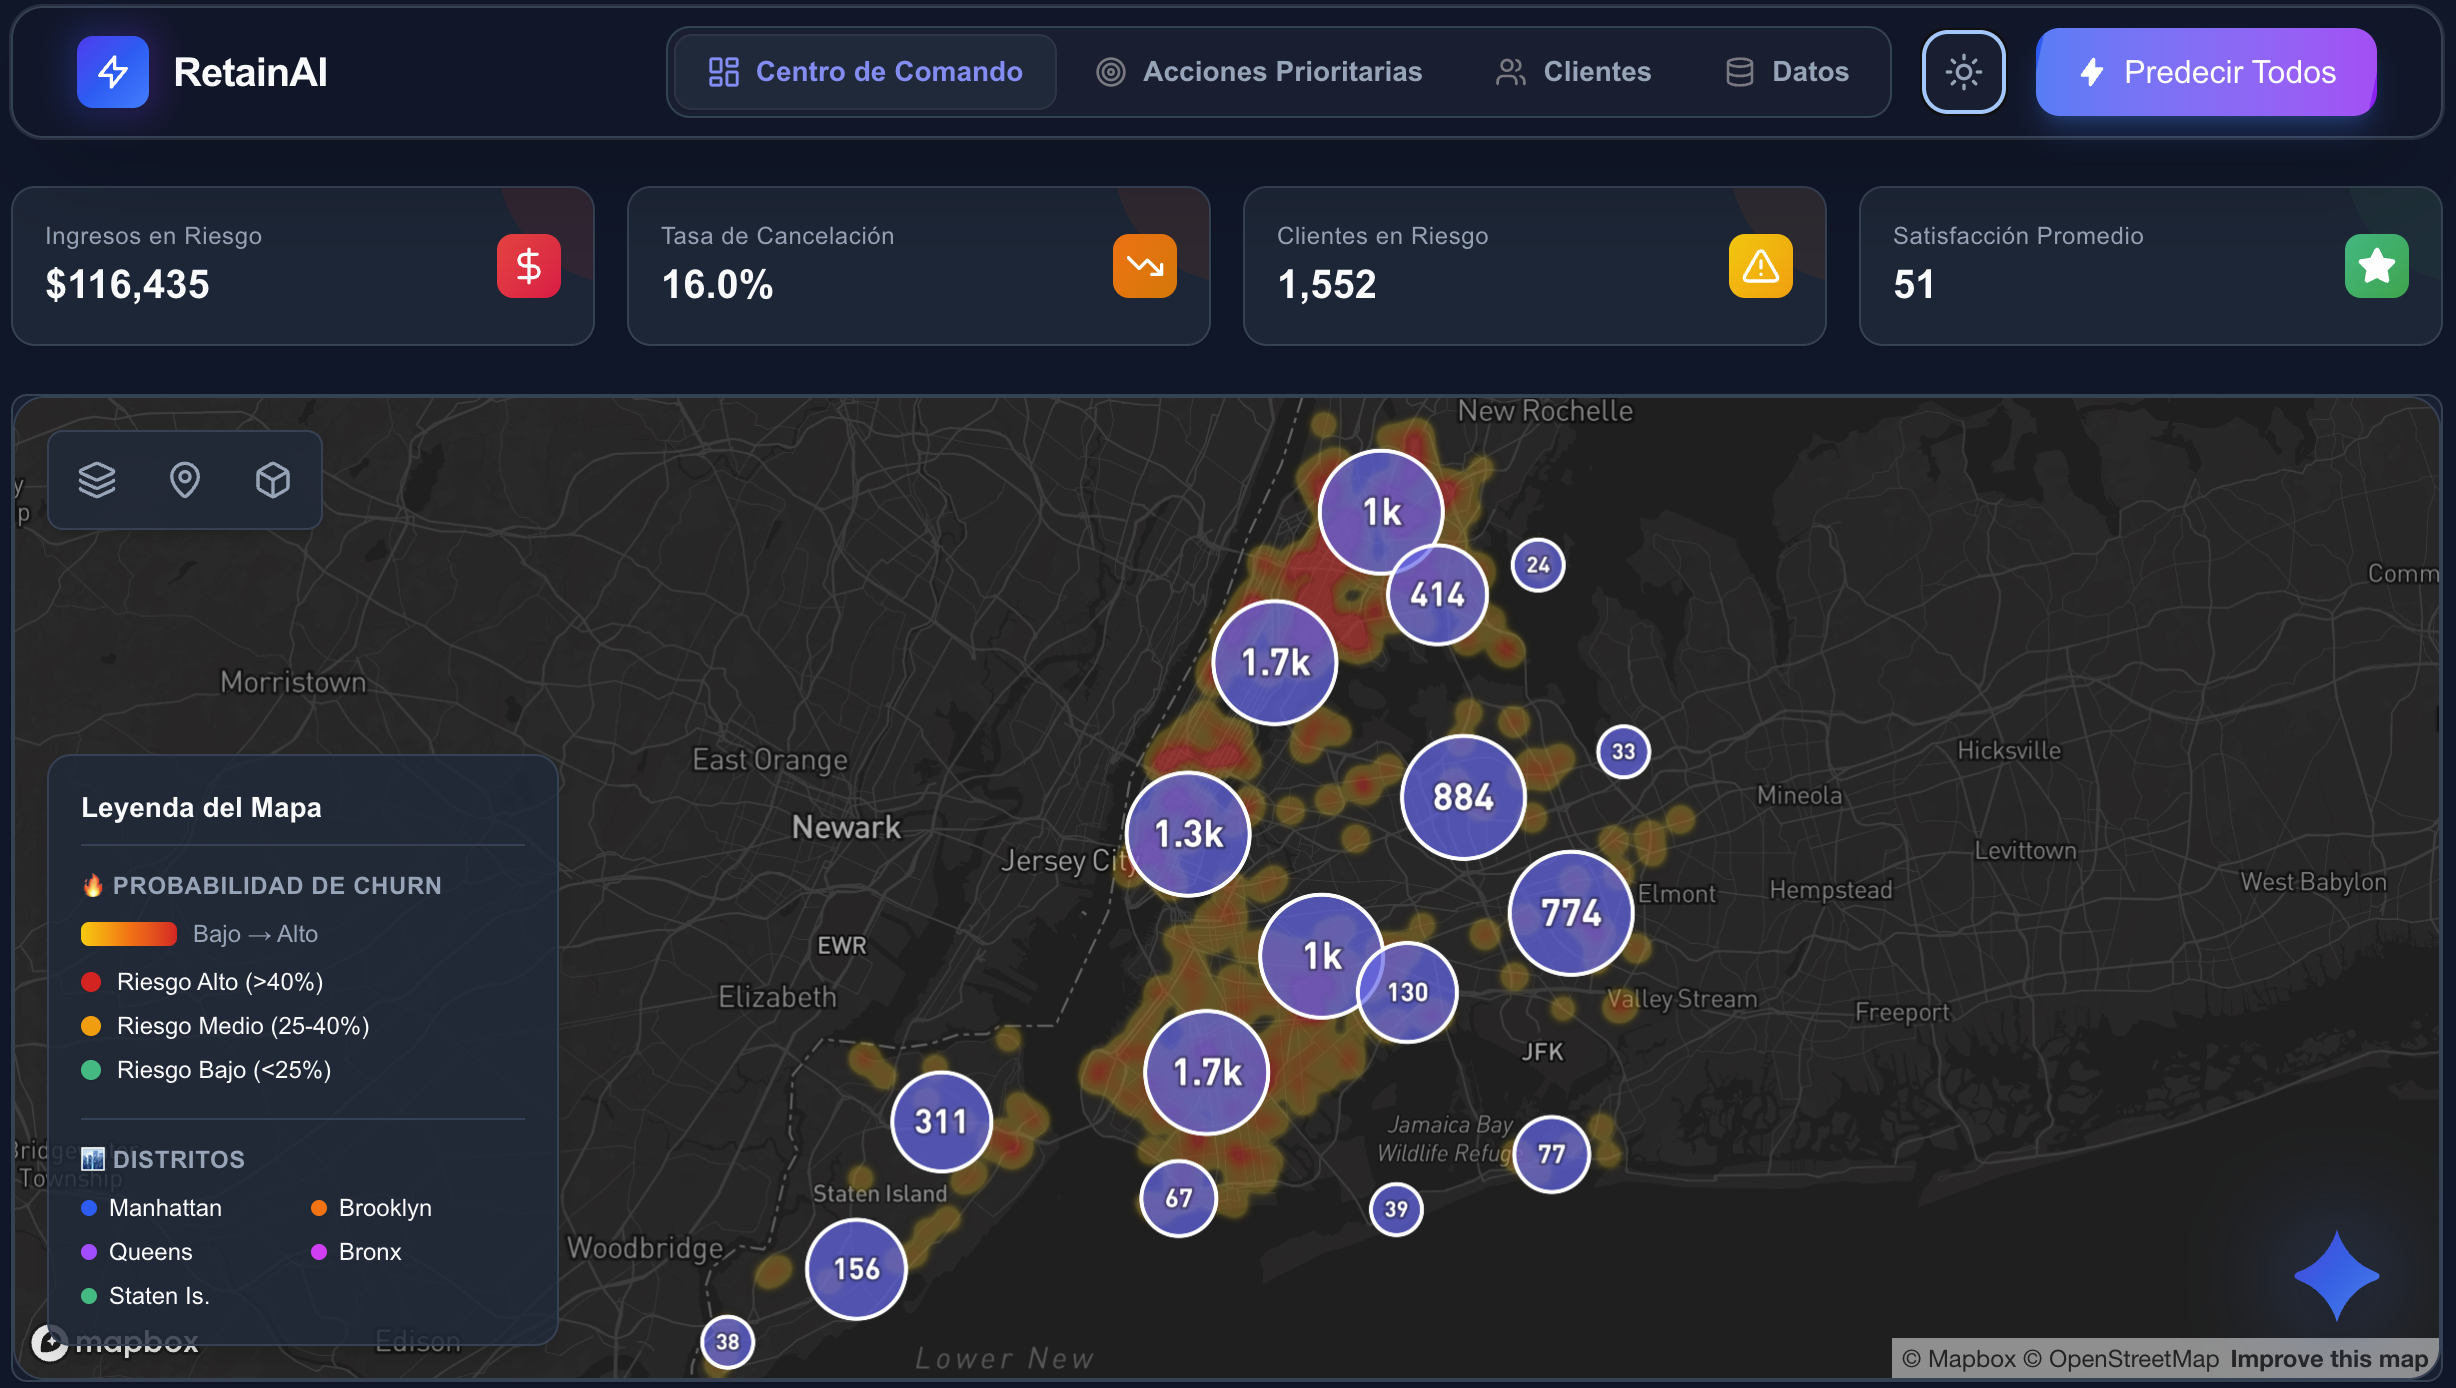Click the Bajo to Alto gradient swatch
Viewport: 2456px width, 1388px height.
pyautogui.click(x=129, y=934)
